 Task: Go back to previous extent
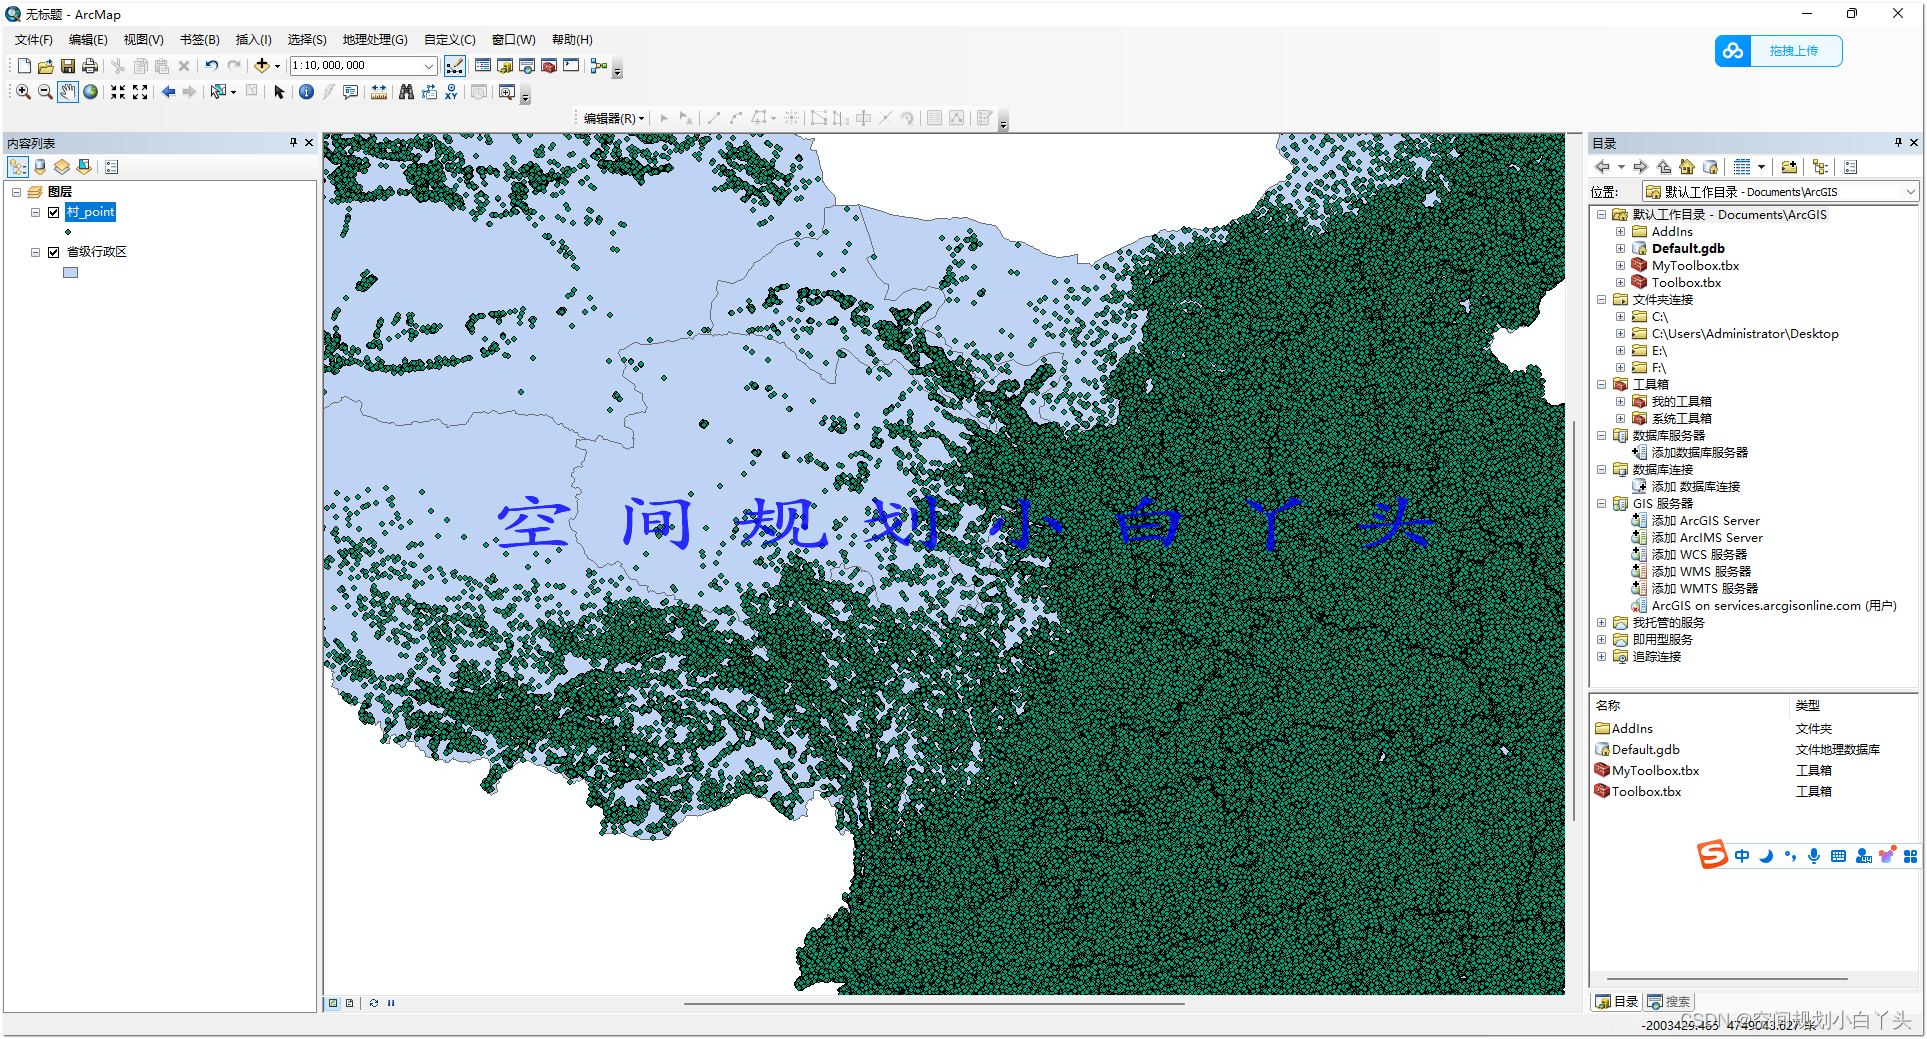tap(168, 92)
